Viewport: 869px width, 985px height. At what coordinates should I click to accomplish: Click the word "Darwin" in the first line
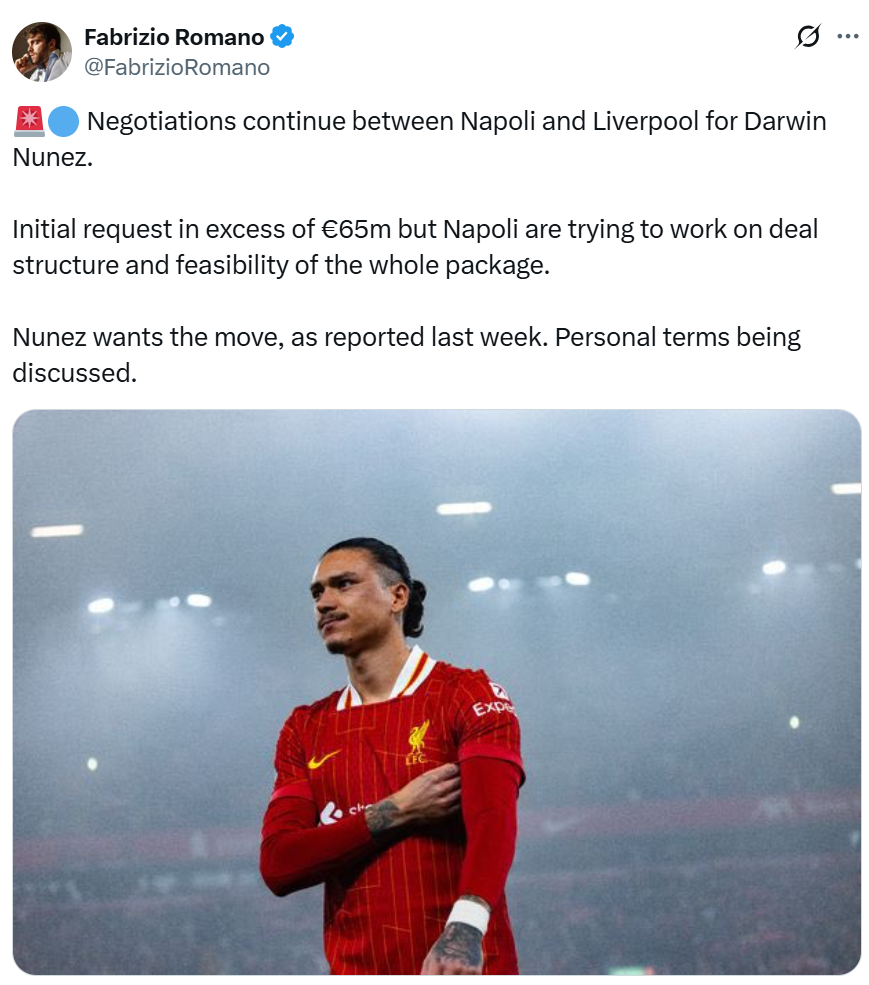pyautogui.click(x=785, y=121)
